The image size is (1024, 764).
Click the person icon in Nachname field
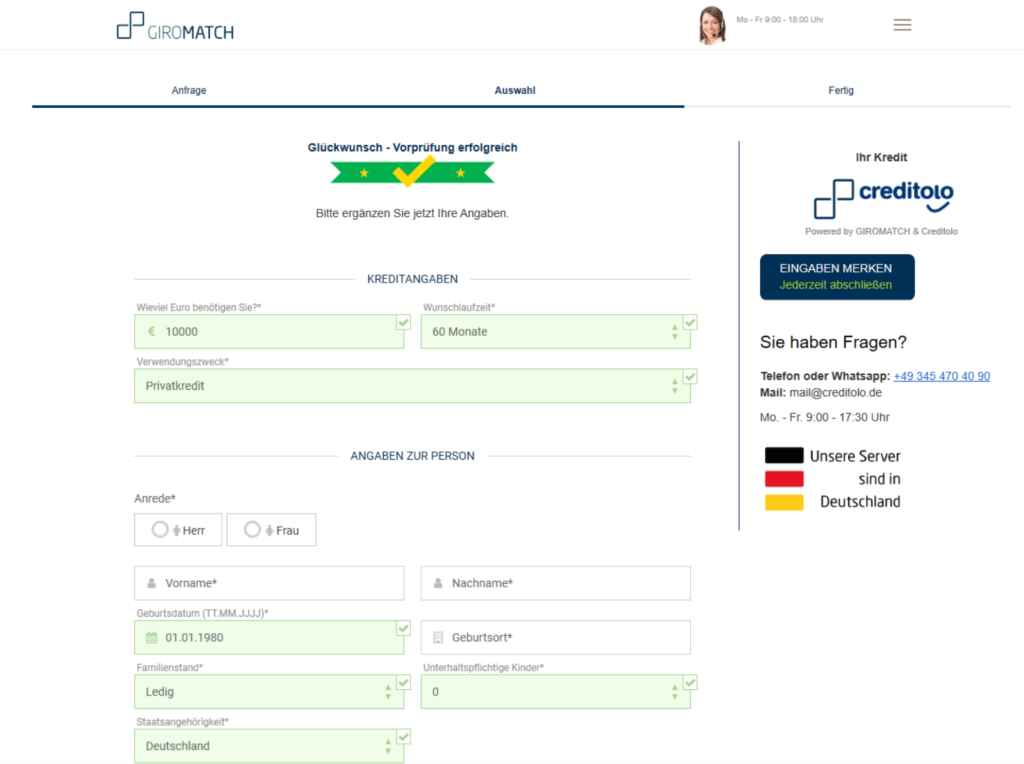(438, 583)
